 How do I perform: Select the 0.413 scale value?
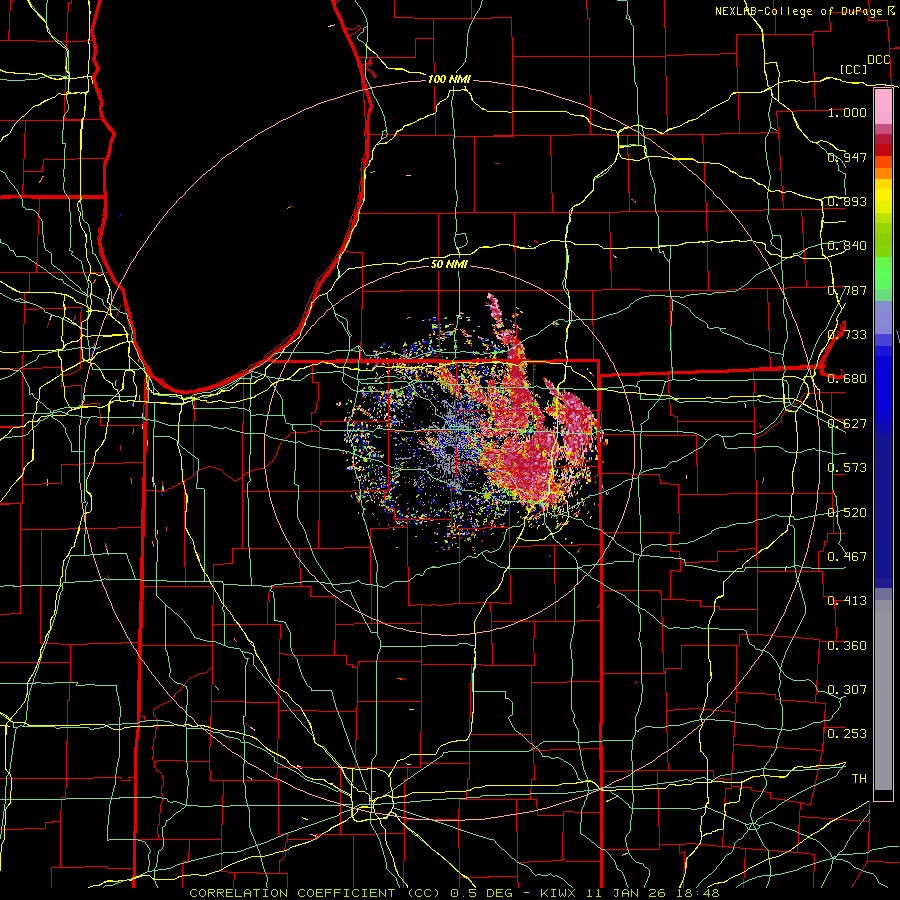(x=847, y=601)
